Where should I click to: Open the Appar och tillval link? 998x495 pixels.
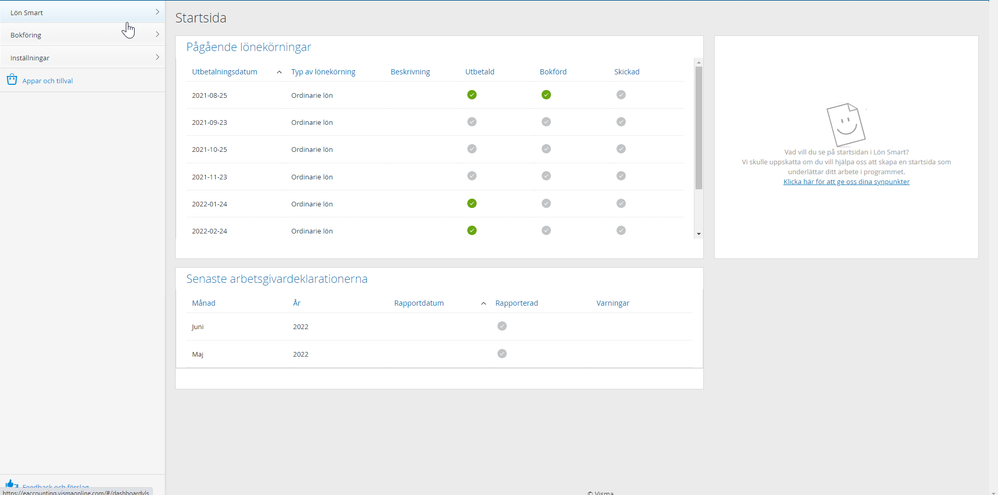click(x=47, y=81)
